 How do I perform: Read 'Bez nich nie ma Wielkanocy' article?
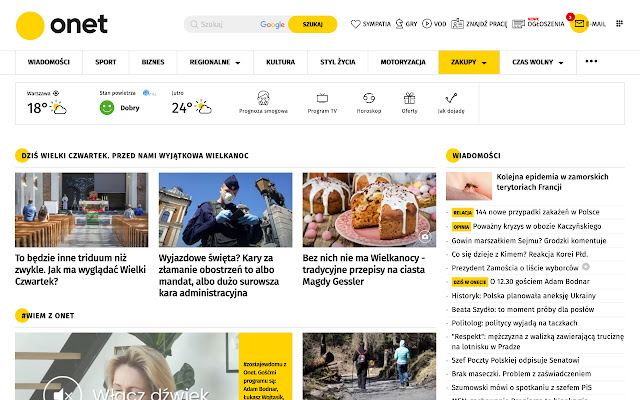tap(364, 269)
